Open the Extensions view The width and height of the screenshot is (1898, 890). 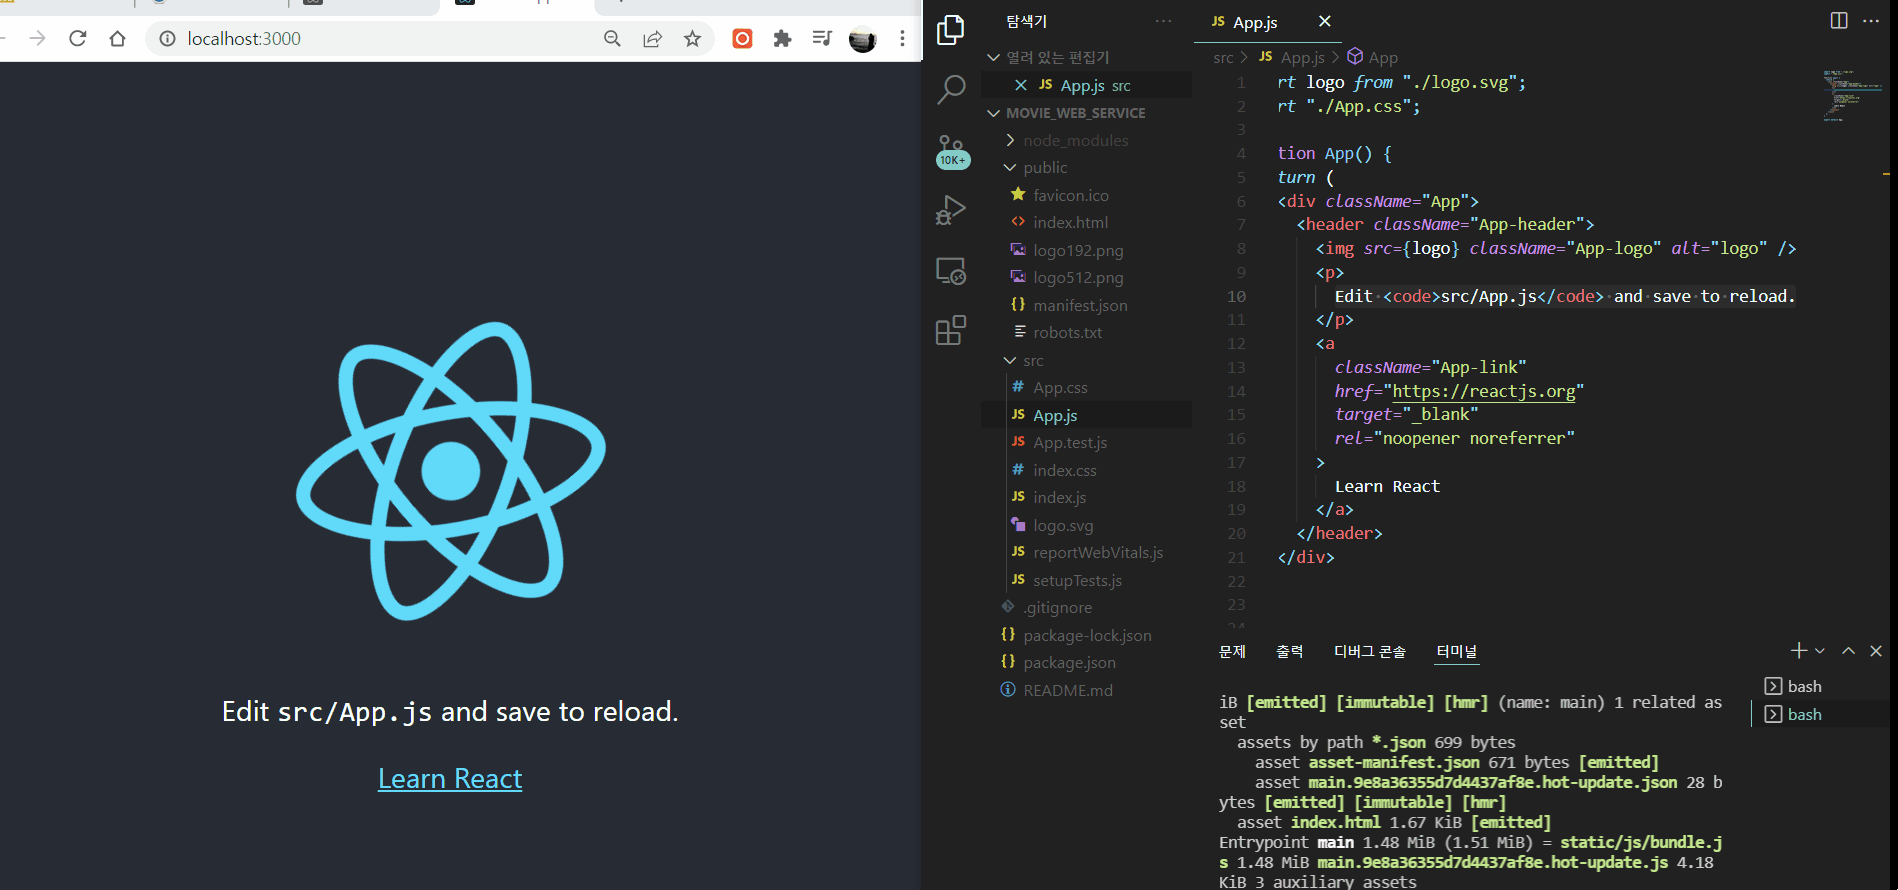[951, 330]
